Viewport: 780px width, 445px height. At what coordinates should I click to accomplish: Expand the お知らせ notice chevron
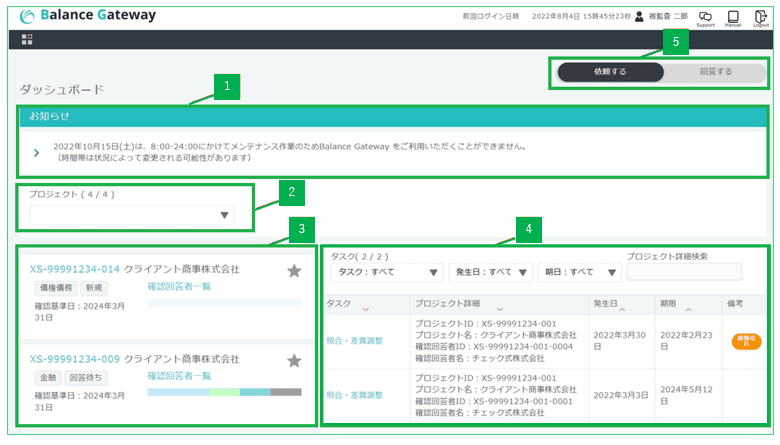(x=37, y=152)
